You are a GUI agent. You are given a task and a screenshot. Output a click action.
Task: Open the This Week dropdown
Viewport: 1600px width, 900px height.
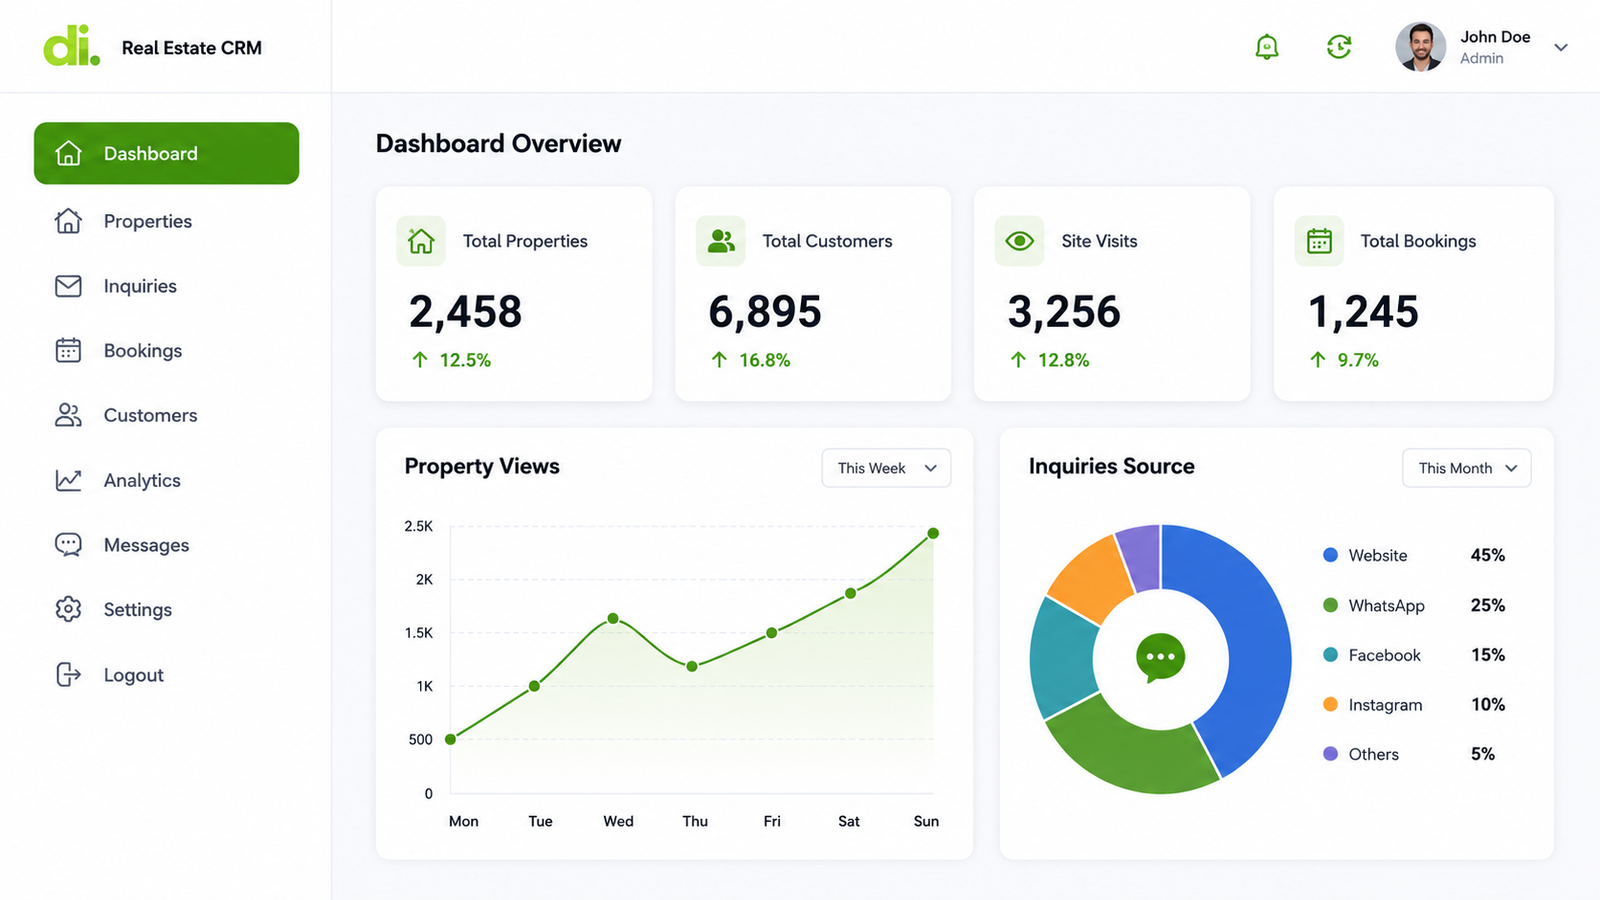(x=886, y=468)
